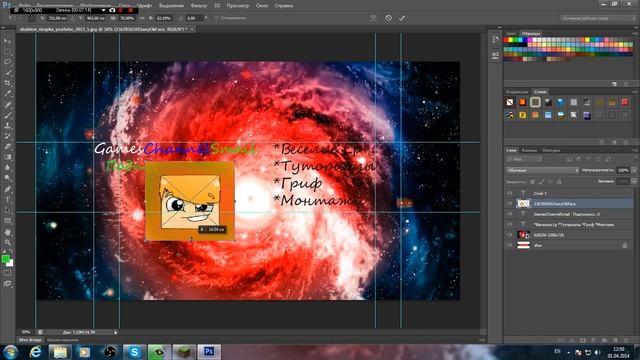Select the Hand tool

point(7,232)
